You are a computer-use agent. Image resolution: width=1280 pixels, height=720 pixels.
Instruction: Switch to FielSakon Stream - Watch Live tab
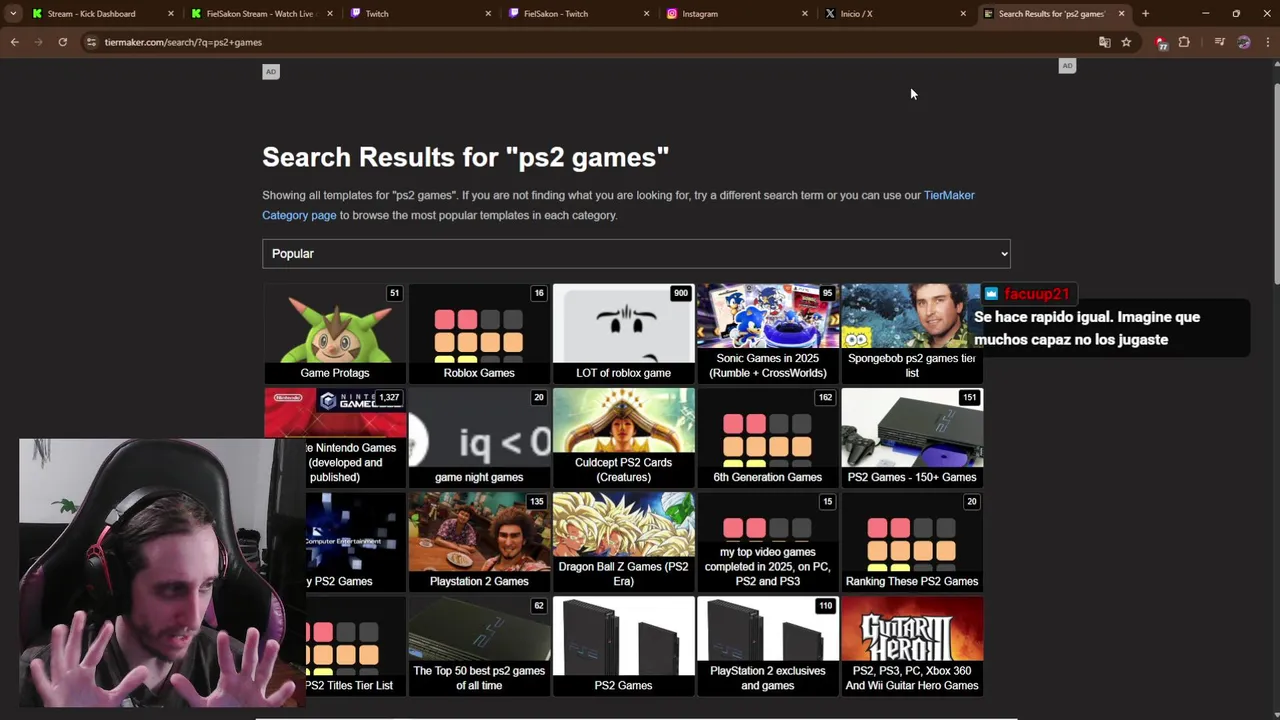coord(260,14)
